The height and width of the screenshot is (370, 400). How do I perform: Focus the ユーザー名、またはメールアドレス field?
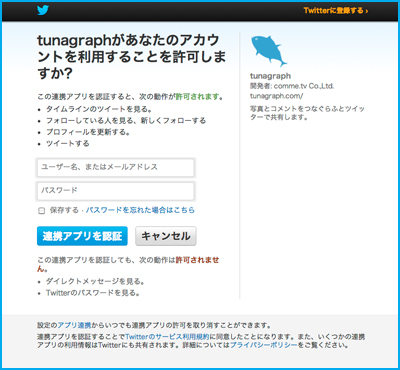tap(115, 167)
